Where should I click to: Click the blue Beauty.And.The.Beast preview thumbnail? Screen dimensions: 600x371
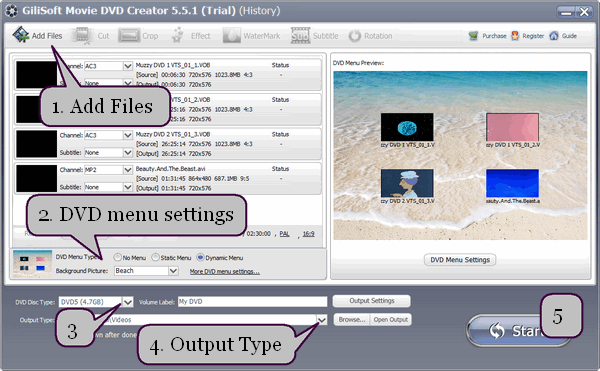[x=512, y=183]
